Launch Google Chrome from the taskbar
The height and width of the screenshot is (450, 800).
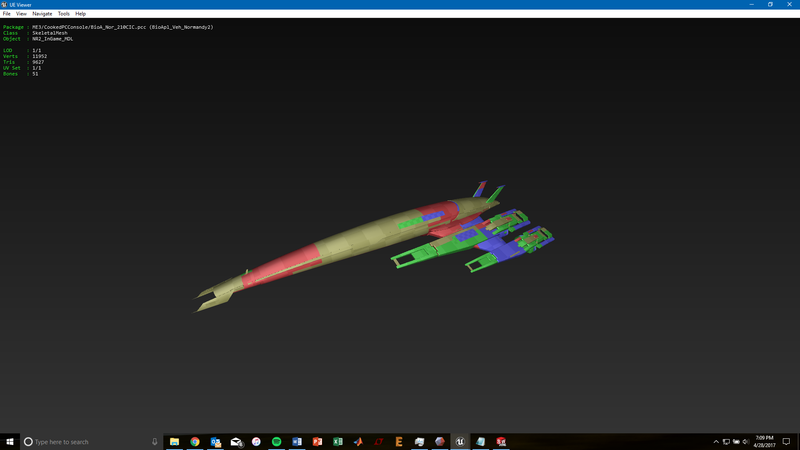(195, 442)
